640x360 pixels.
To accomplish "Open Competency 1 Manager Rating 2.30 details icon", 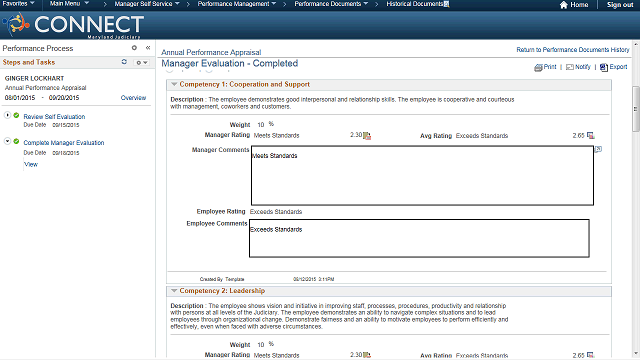I will (367, 136).
